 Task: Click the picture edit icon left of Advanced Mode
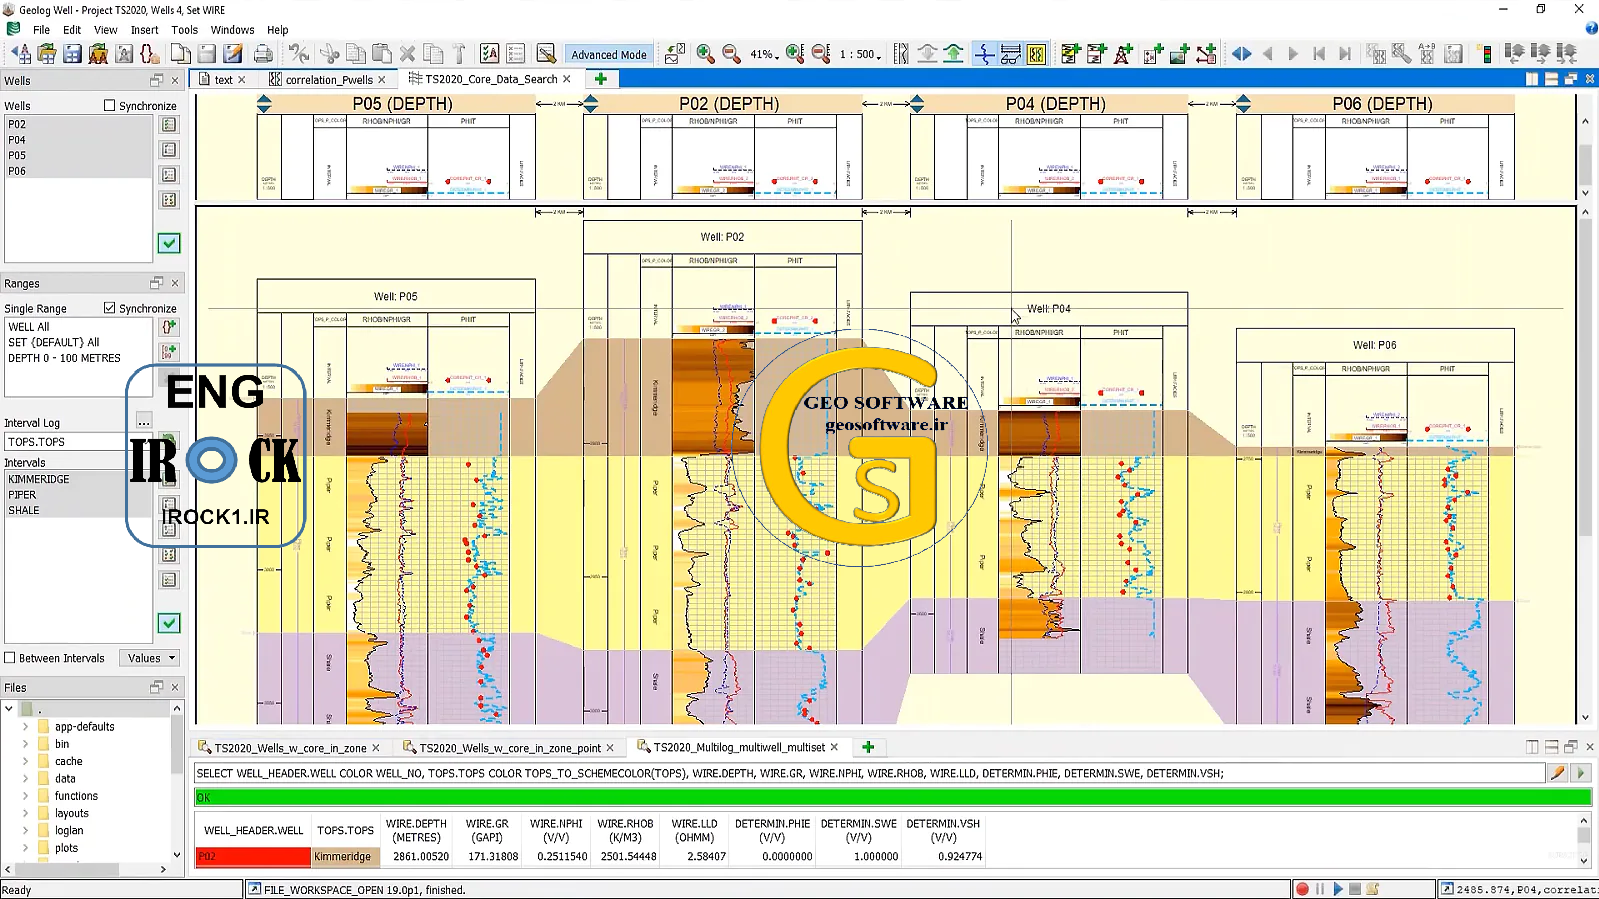[546, 54]
